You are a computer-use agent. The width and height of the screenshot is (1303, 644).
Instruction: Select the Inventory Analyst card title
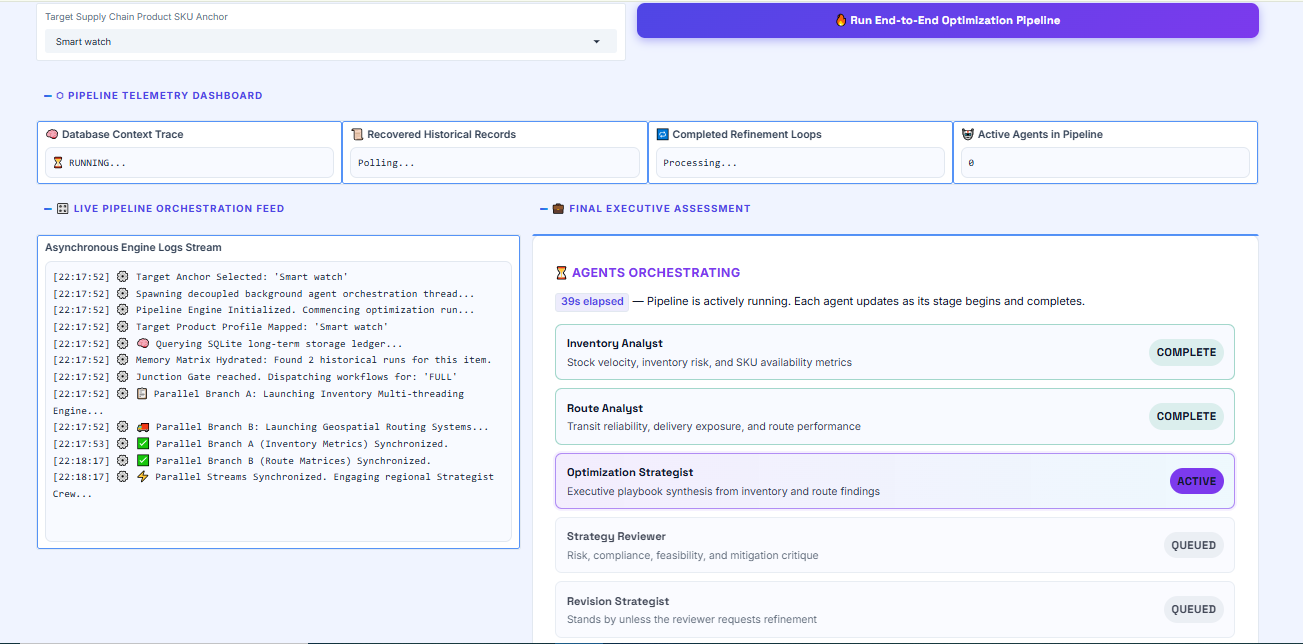tap(615, 343)
